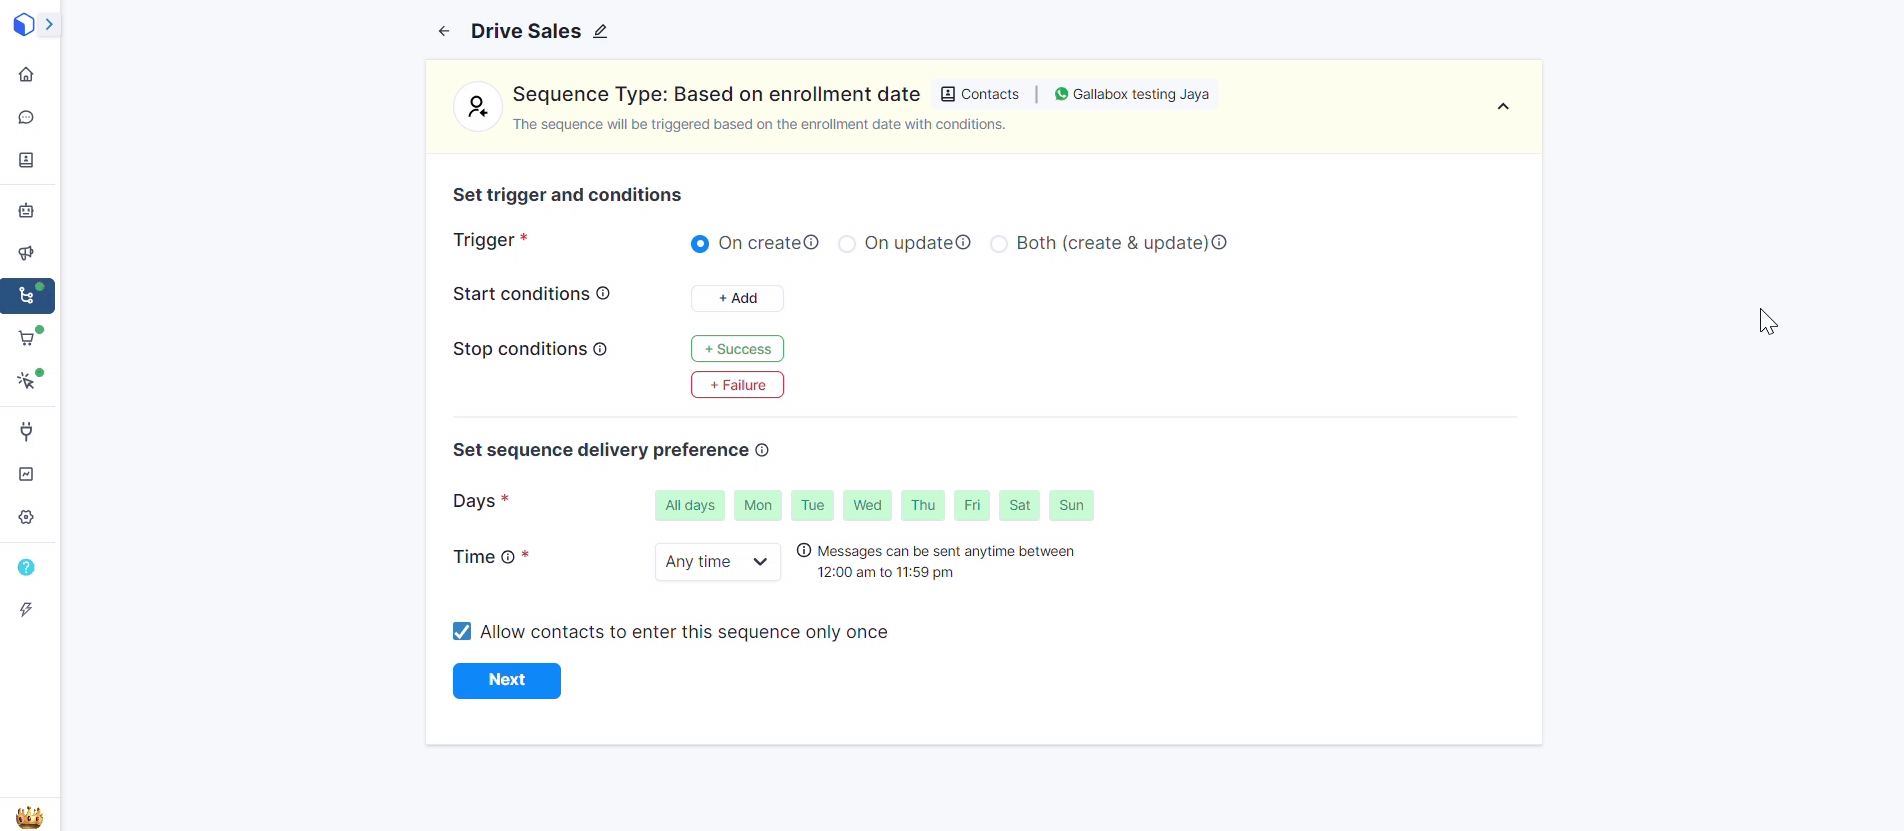Image resolution: width=1904 pixels, height=831 pixels.
Task: Open the Settings gear icon
Action: 26,517
